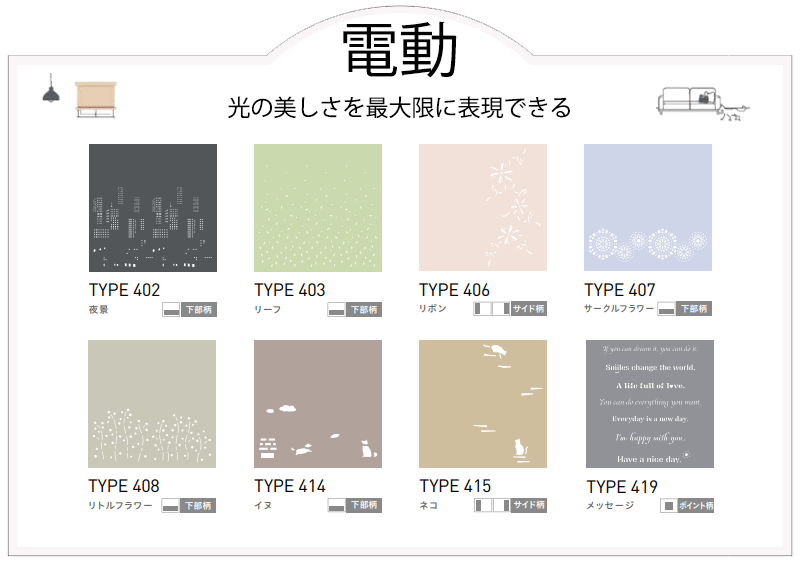
Task: Pick the lavender TYPE 407 circle flower swatch
Action: pos(647,207)
